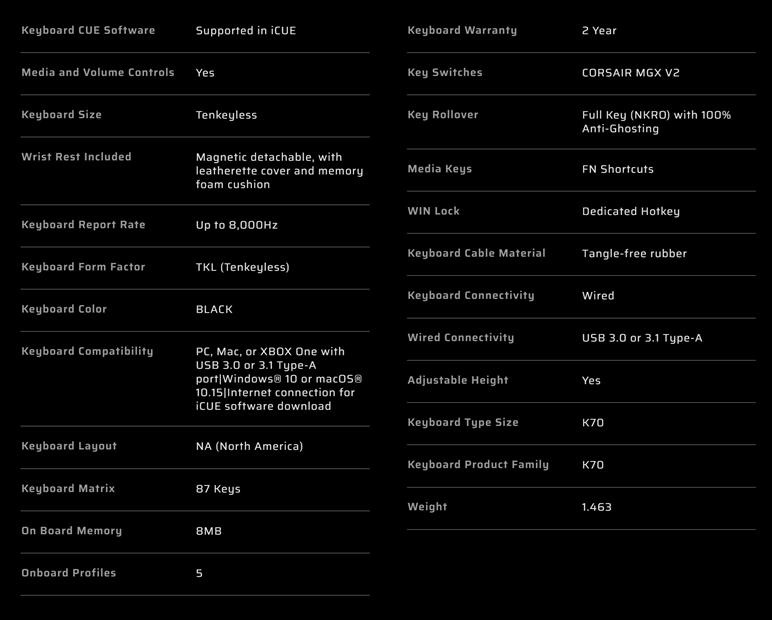Click the Up to 8,000Hz report rate
Screen dimensions: 772x620
[x=236, y=225]
